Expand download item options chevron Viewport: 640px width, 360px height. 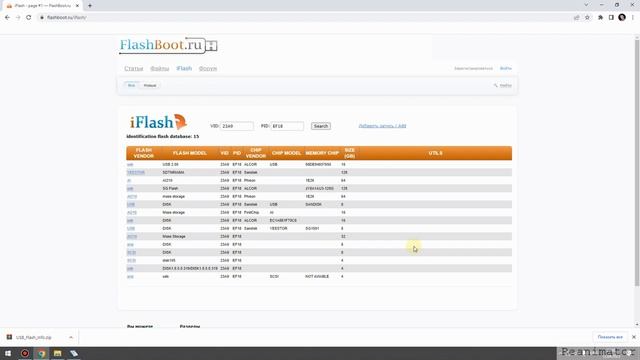(x=71, y=338)
